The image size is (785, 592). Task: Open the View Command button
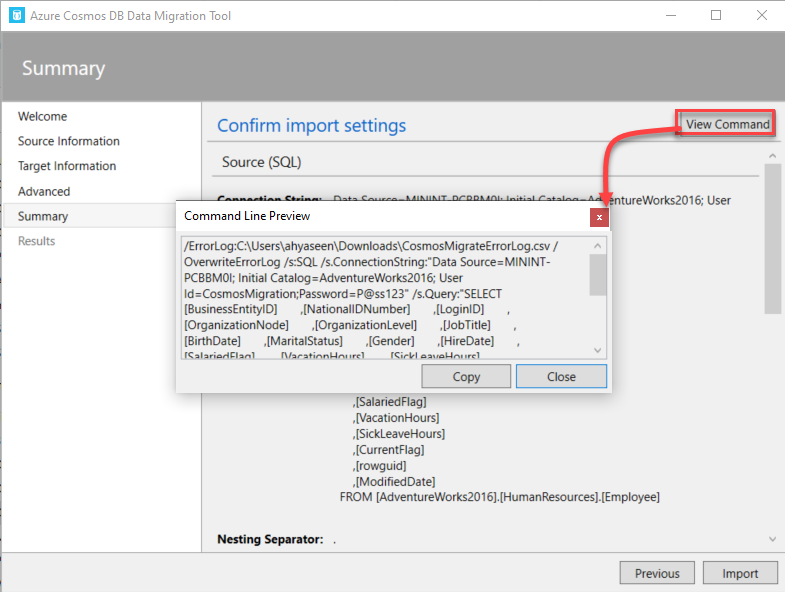(727, 124)
